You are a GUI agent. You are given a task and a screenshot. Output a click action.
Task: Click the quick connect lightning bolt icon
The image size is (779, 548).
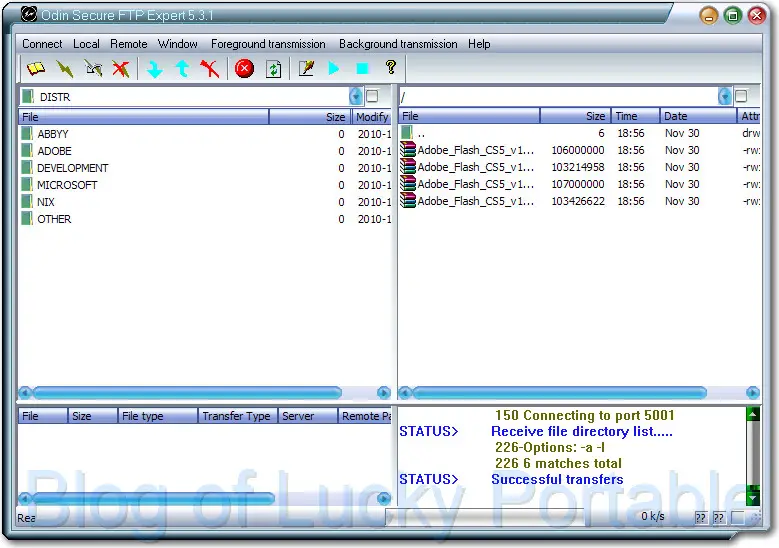tap(65, 69)
